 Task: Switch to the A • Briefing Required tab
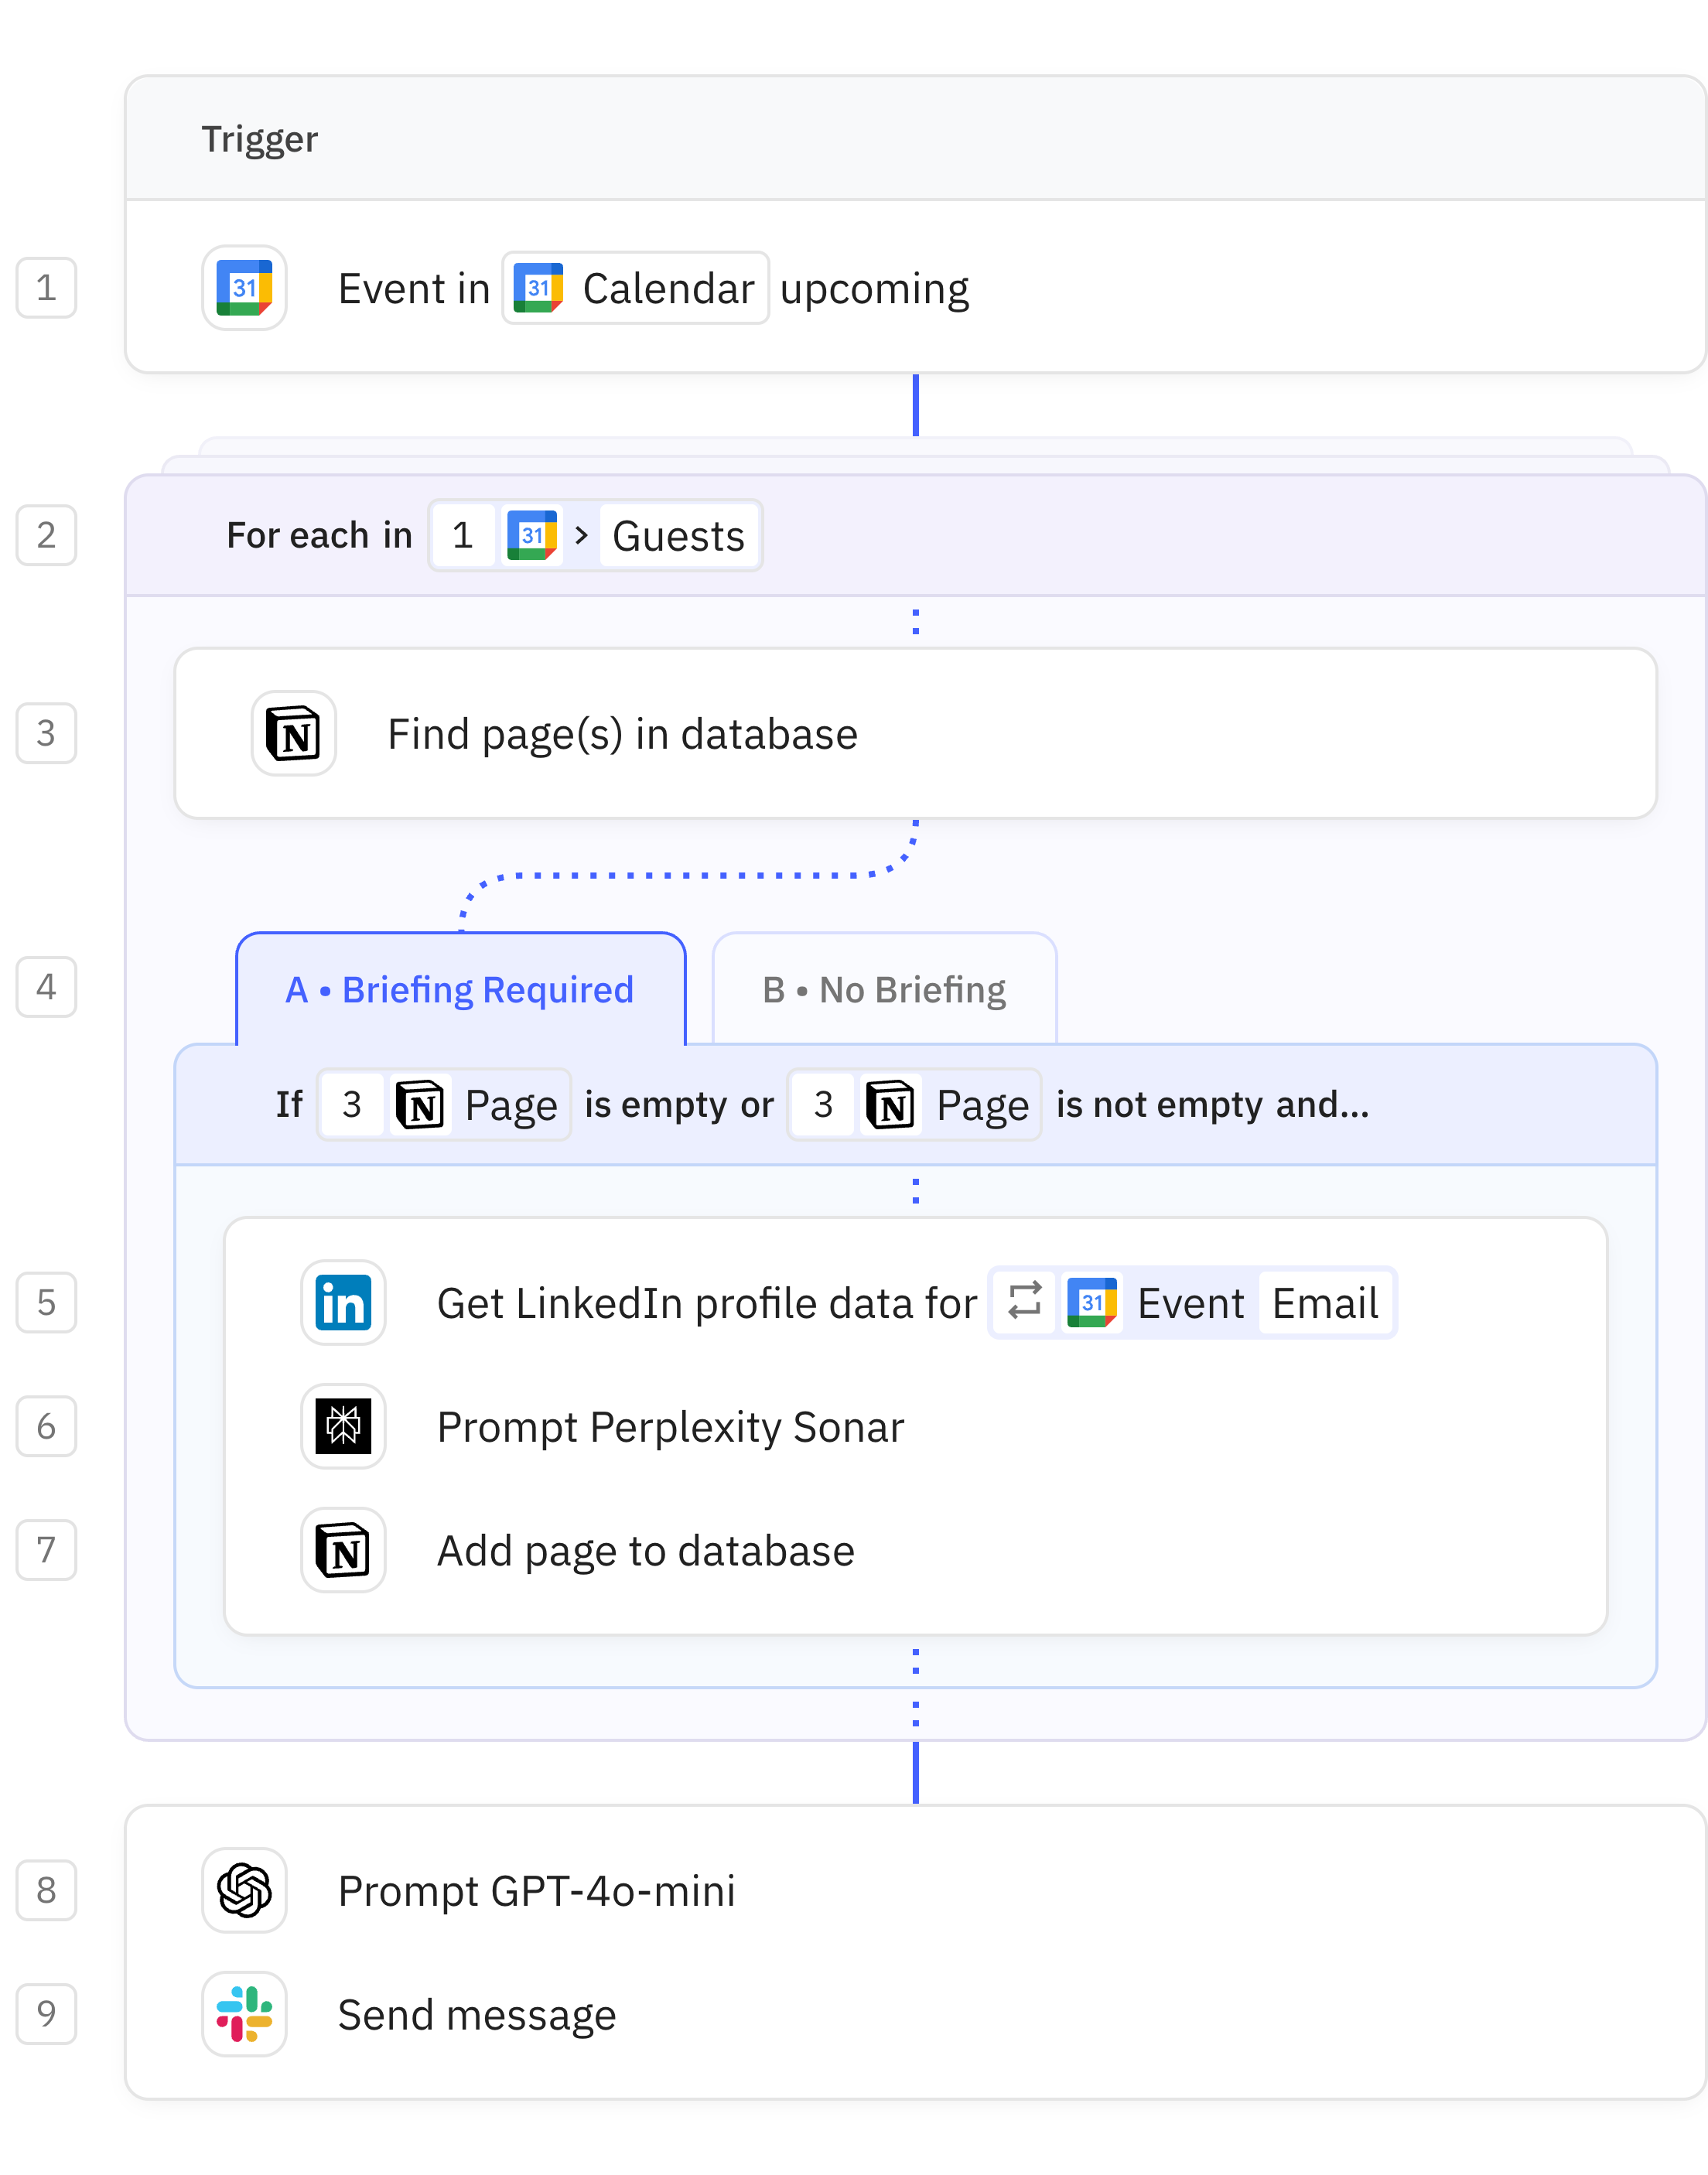tap(461, 989)
